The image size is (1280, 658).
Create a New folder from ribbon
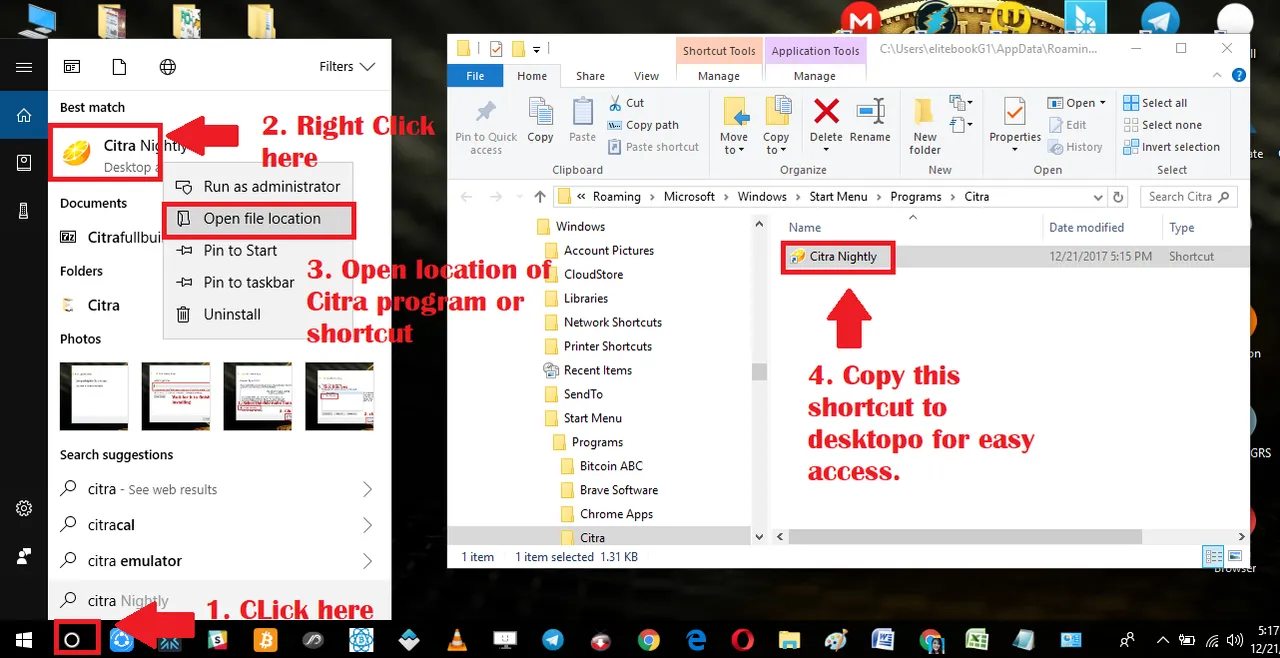click(x=925, y=126)
